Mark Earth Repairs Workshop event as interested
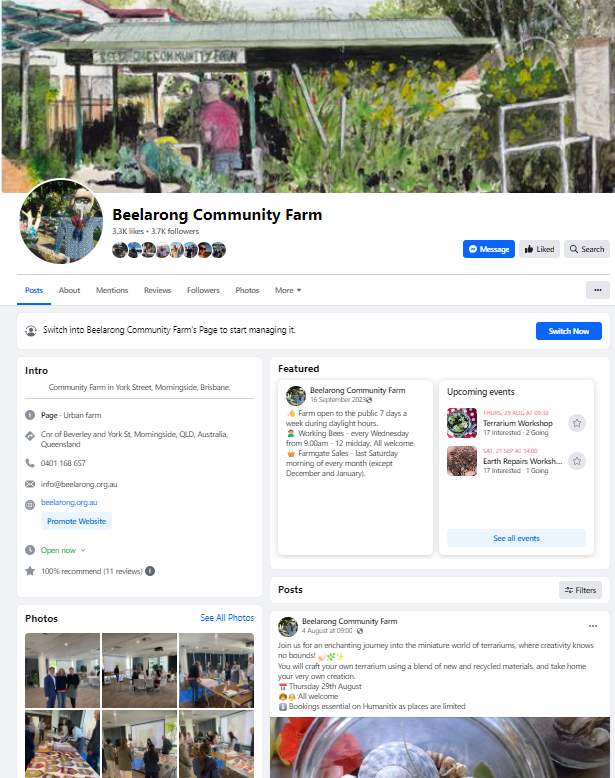 577,461
